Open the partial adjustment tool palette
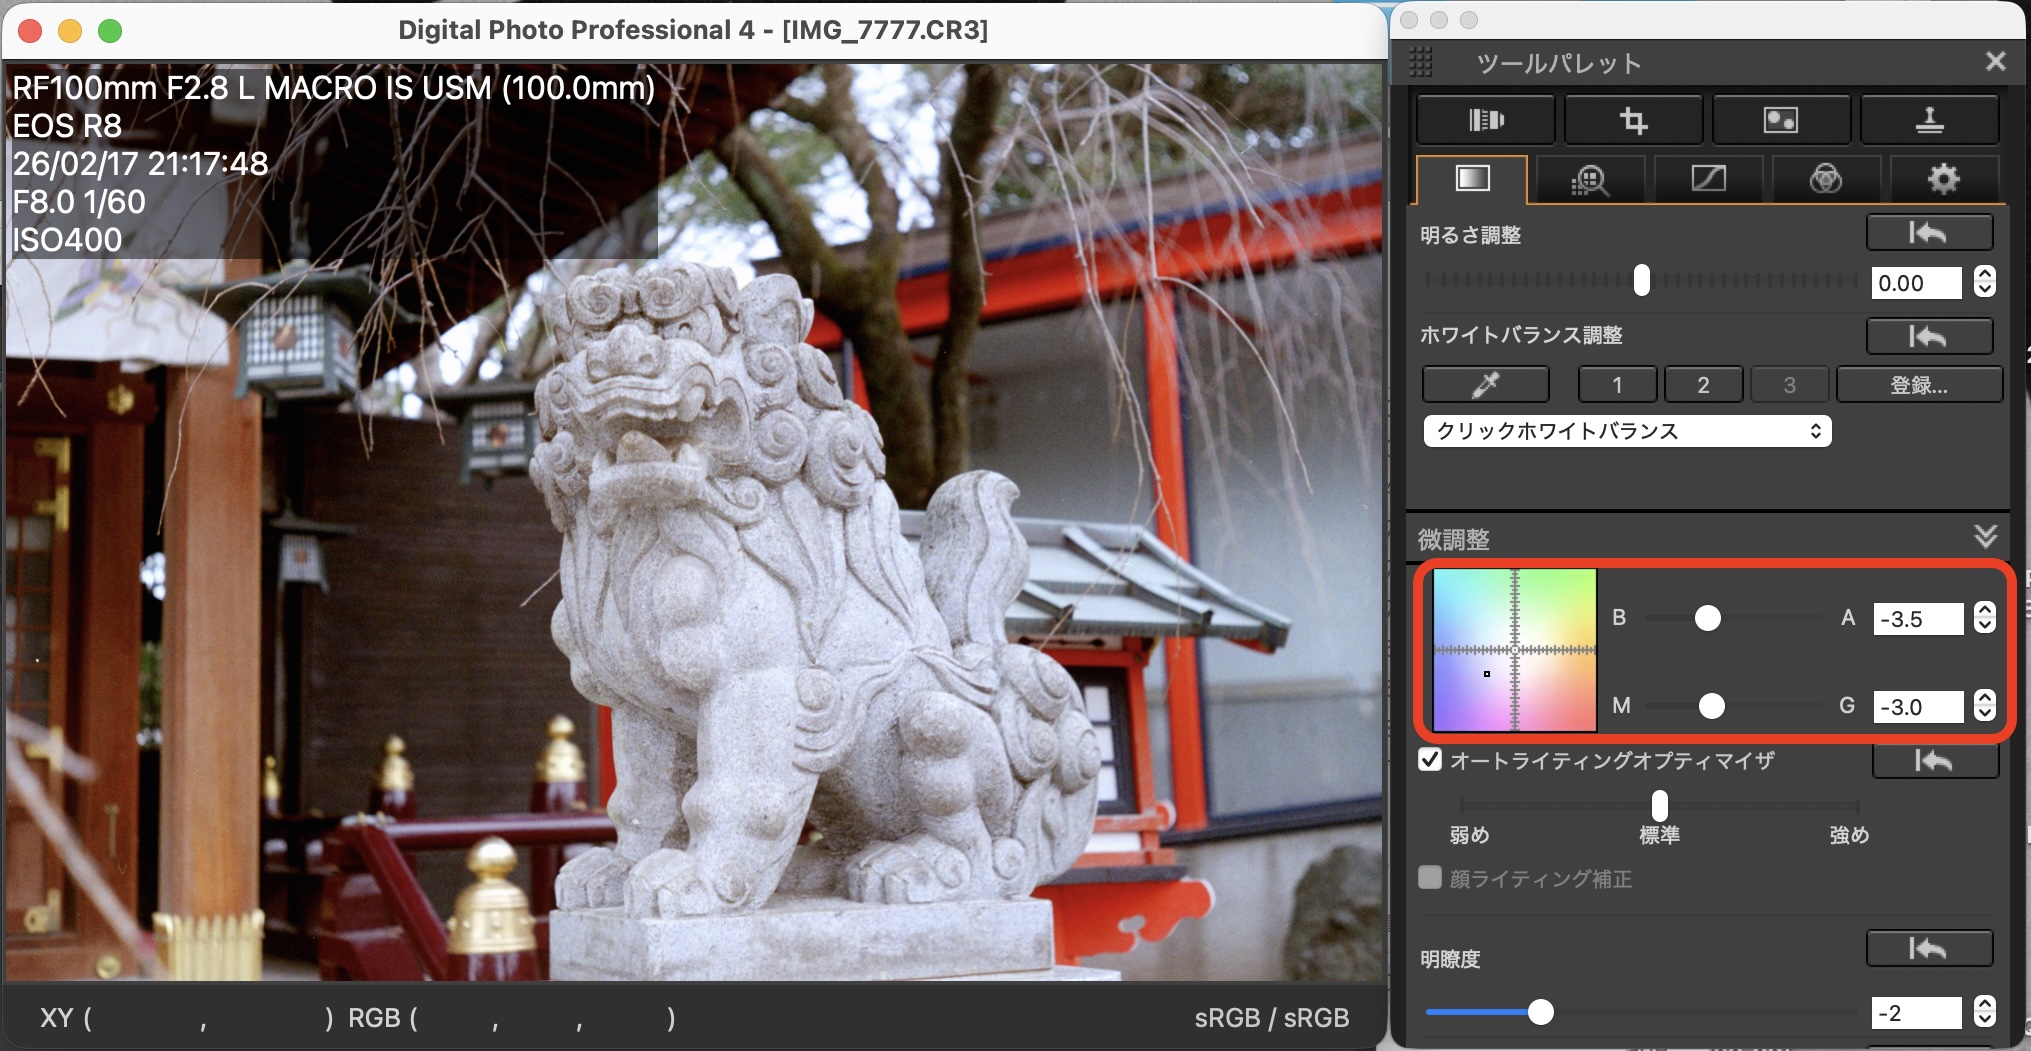The image size is (2031, 1051). pyautogui.click(x=1781, y=121)
